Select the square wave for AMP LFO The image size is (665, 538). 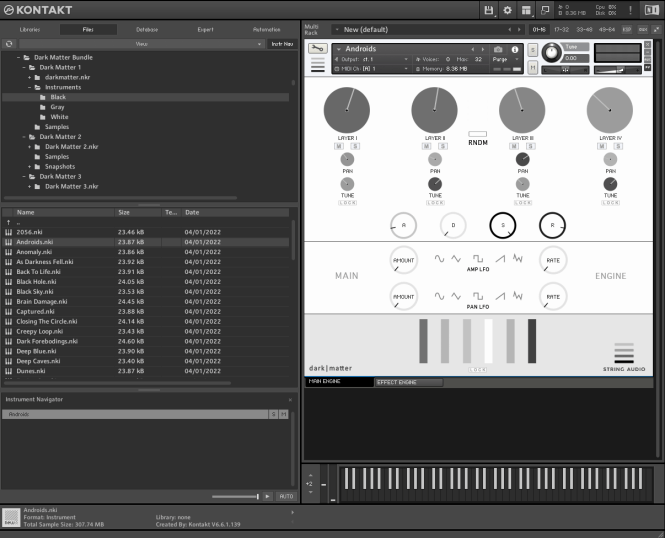pos(478,258)
